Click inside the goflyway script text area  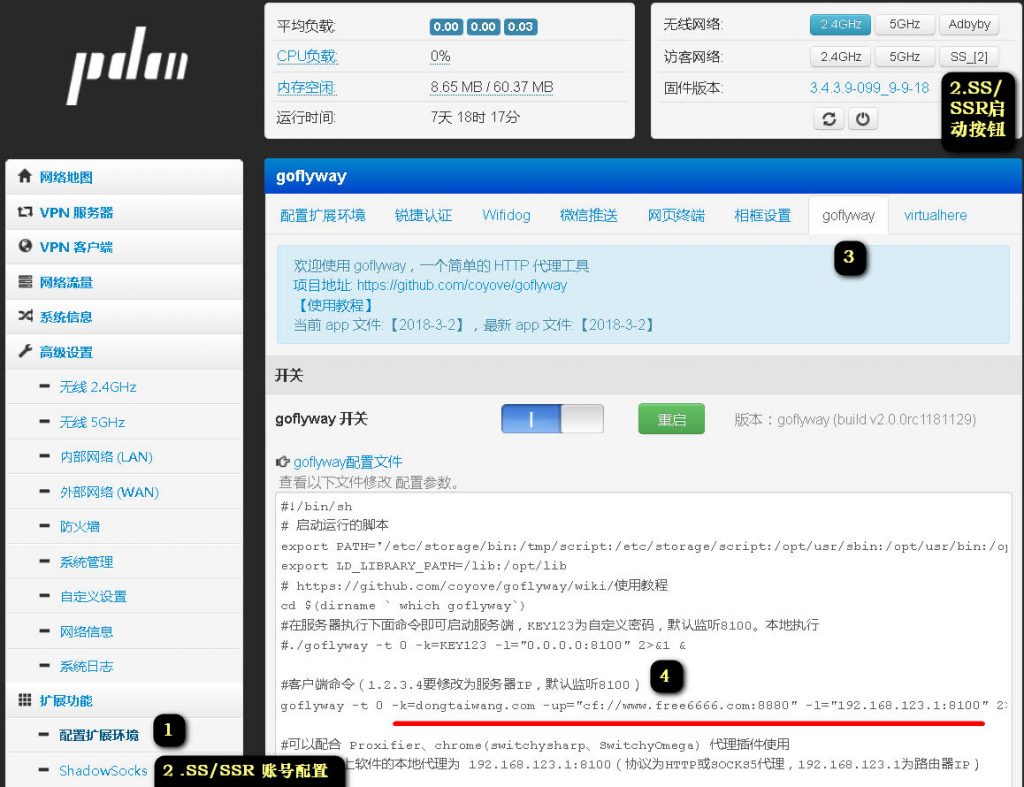[643, 640]
